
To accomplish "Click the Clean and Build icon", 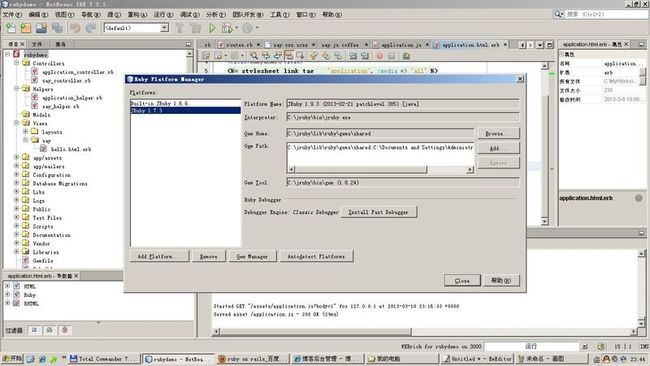I will (195, 28).
